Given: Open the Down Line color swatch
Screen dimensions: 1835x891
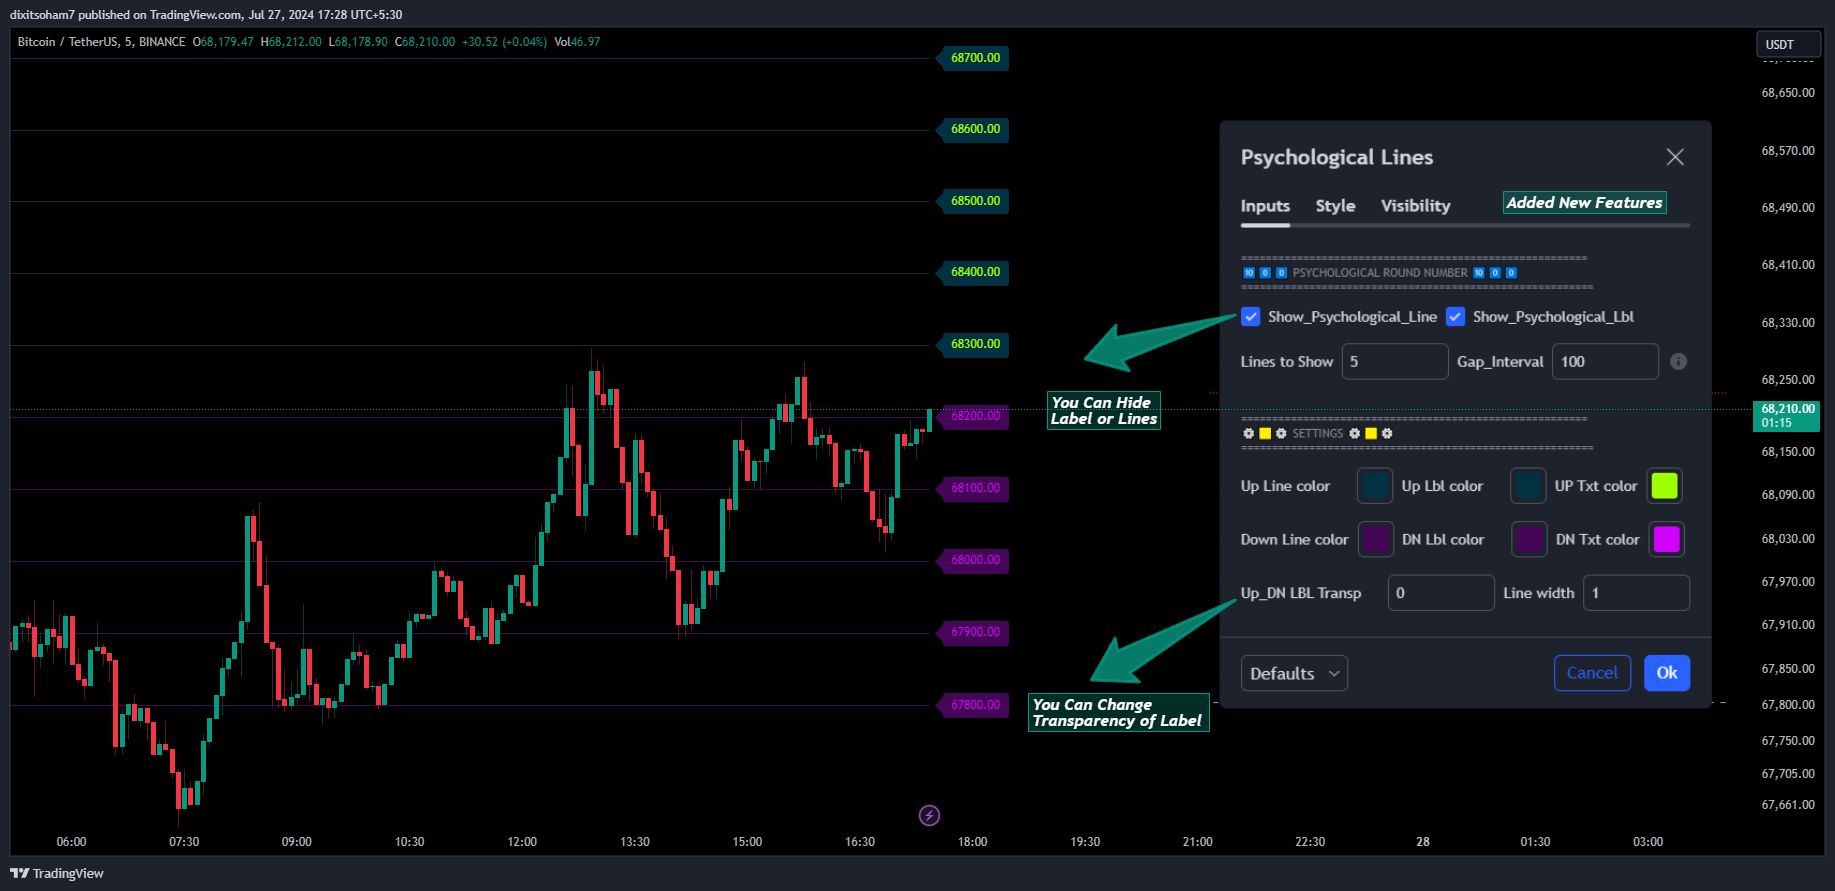Looking at the screenshot, I should [x=1376, y=540].
